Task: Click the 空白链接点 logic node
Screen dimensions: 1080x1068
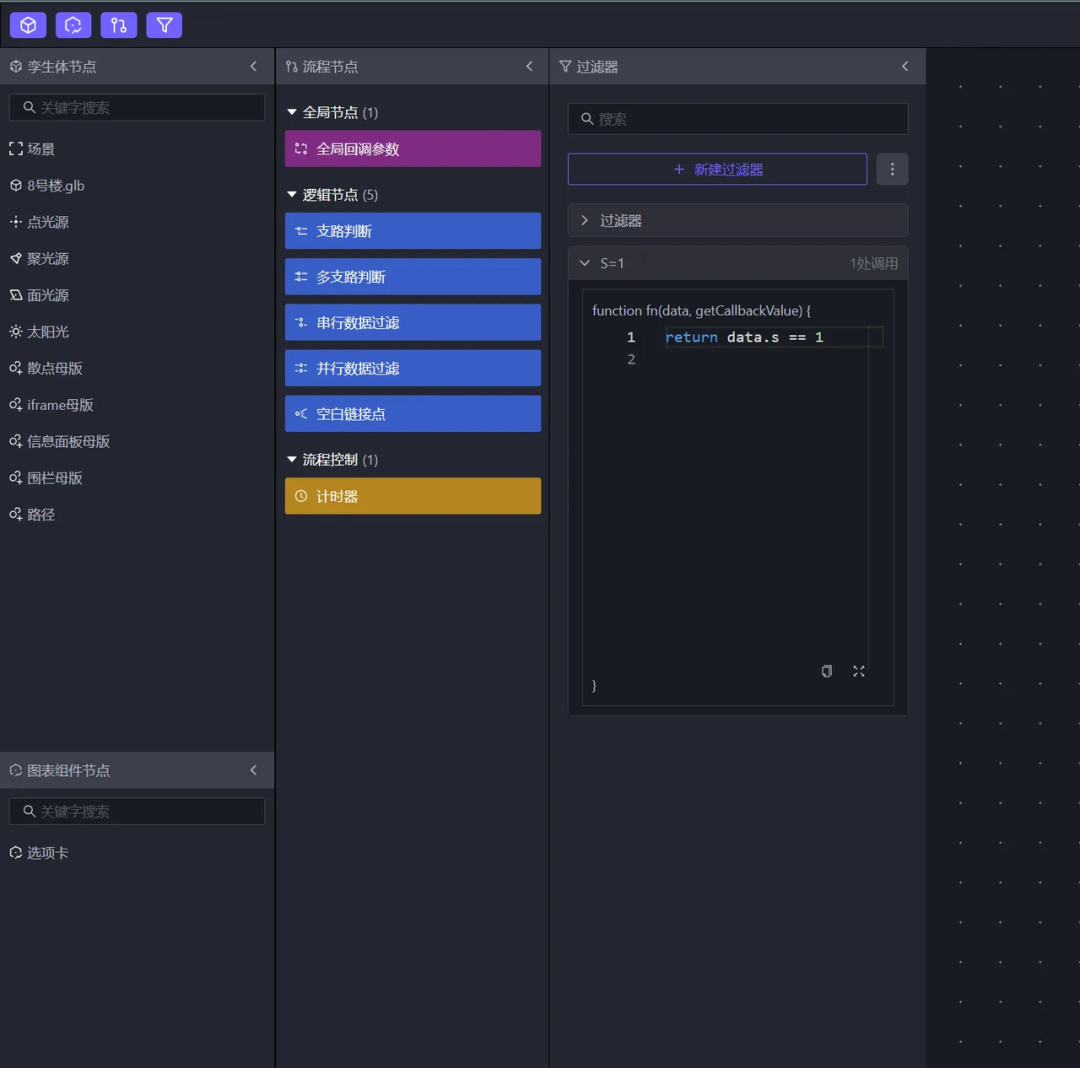Action: click(x=413, y=414)
